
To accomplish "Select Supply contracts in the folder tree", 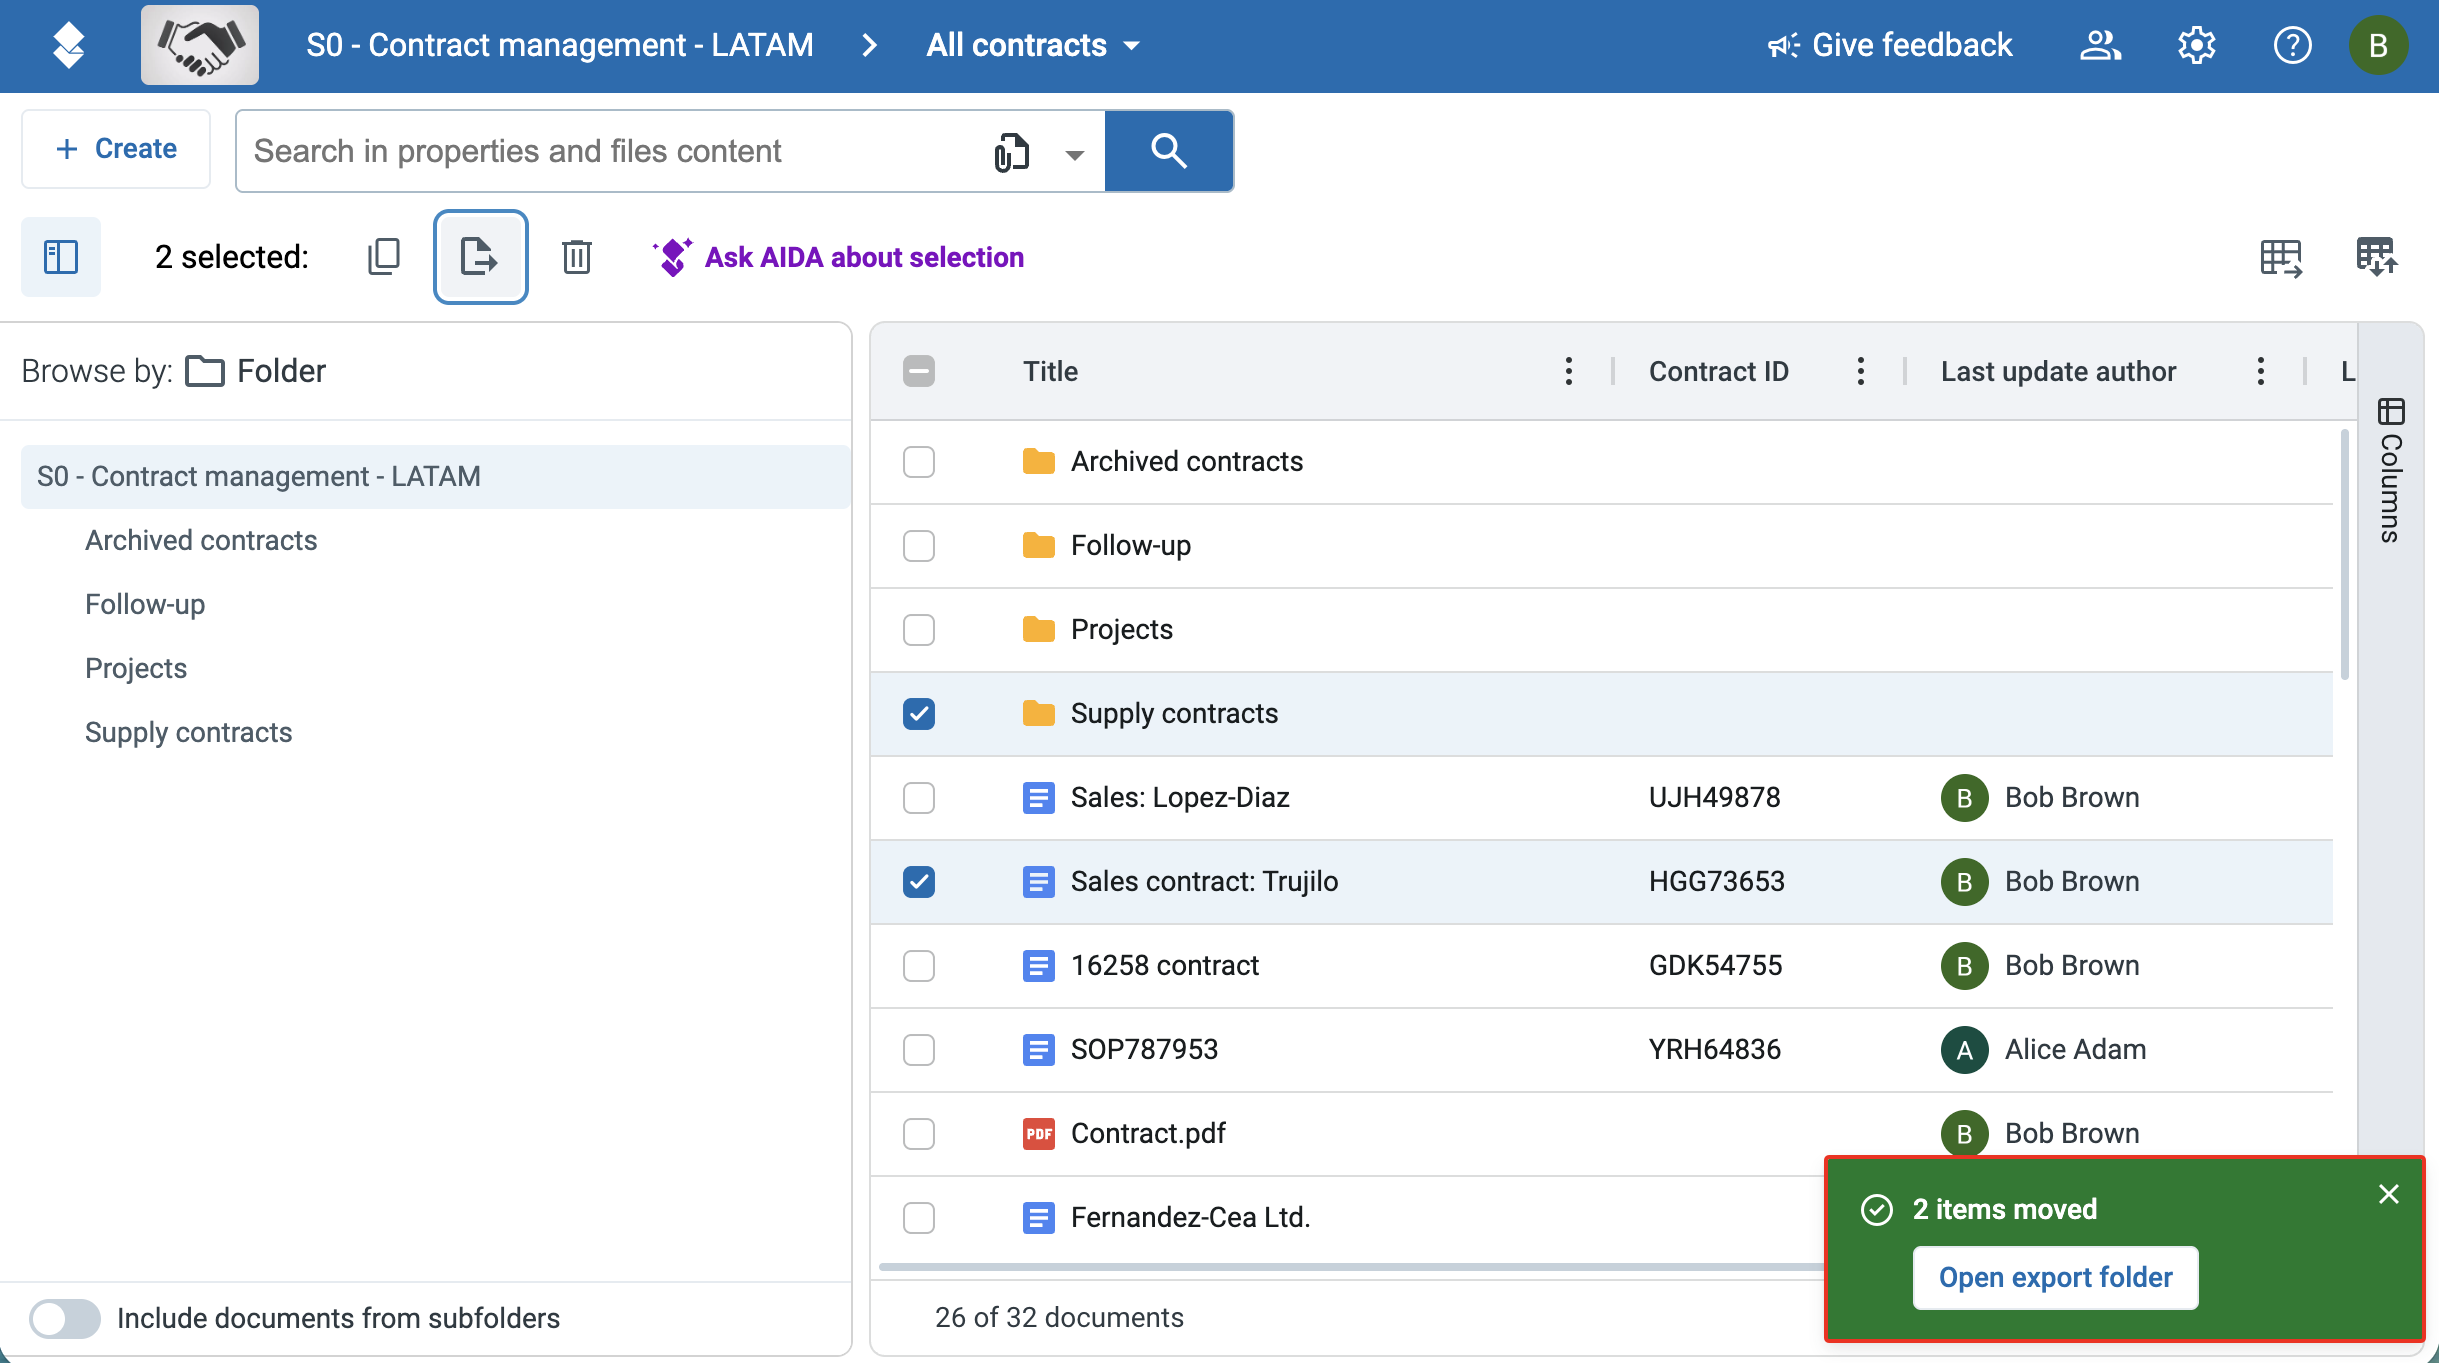I will (x=188, y=732).
